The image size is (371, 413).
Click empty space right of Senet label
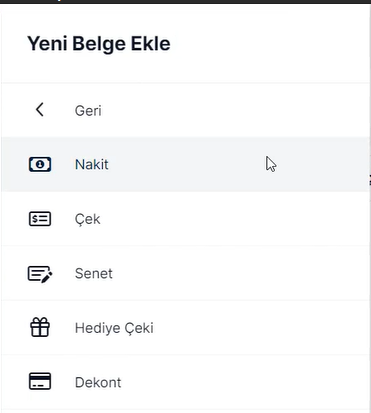(x=233, y=274)
